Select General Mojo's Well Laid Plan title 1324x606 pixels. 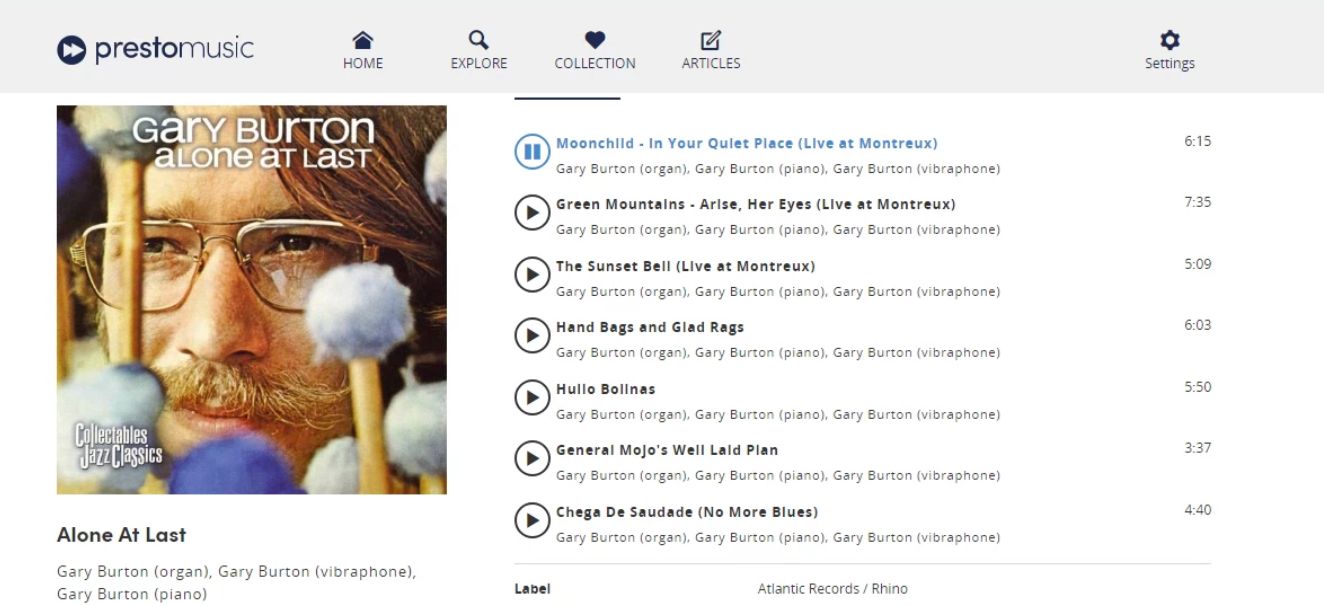click(x=667, y=450)
